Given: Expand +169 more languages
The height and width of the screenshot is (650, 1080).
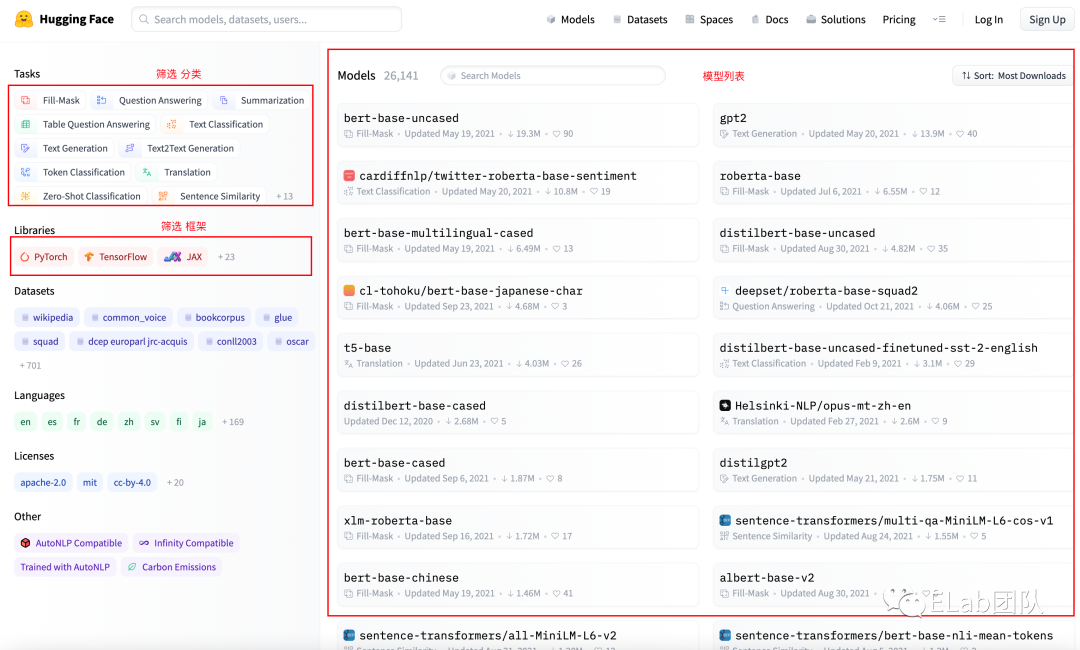Looking at the screenshot, I should [x=233, y=422].
